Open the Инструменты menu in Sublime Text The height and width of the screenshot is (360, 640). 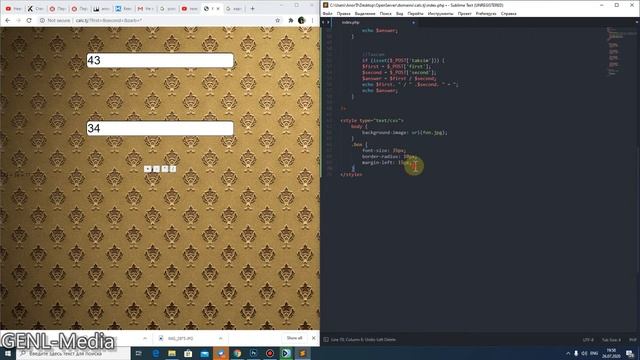440,13
